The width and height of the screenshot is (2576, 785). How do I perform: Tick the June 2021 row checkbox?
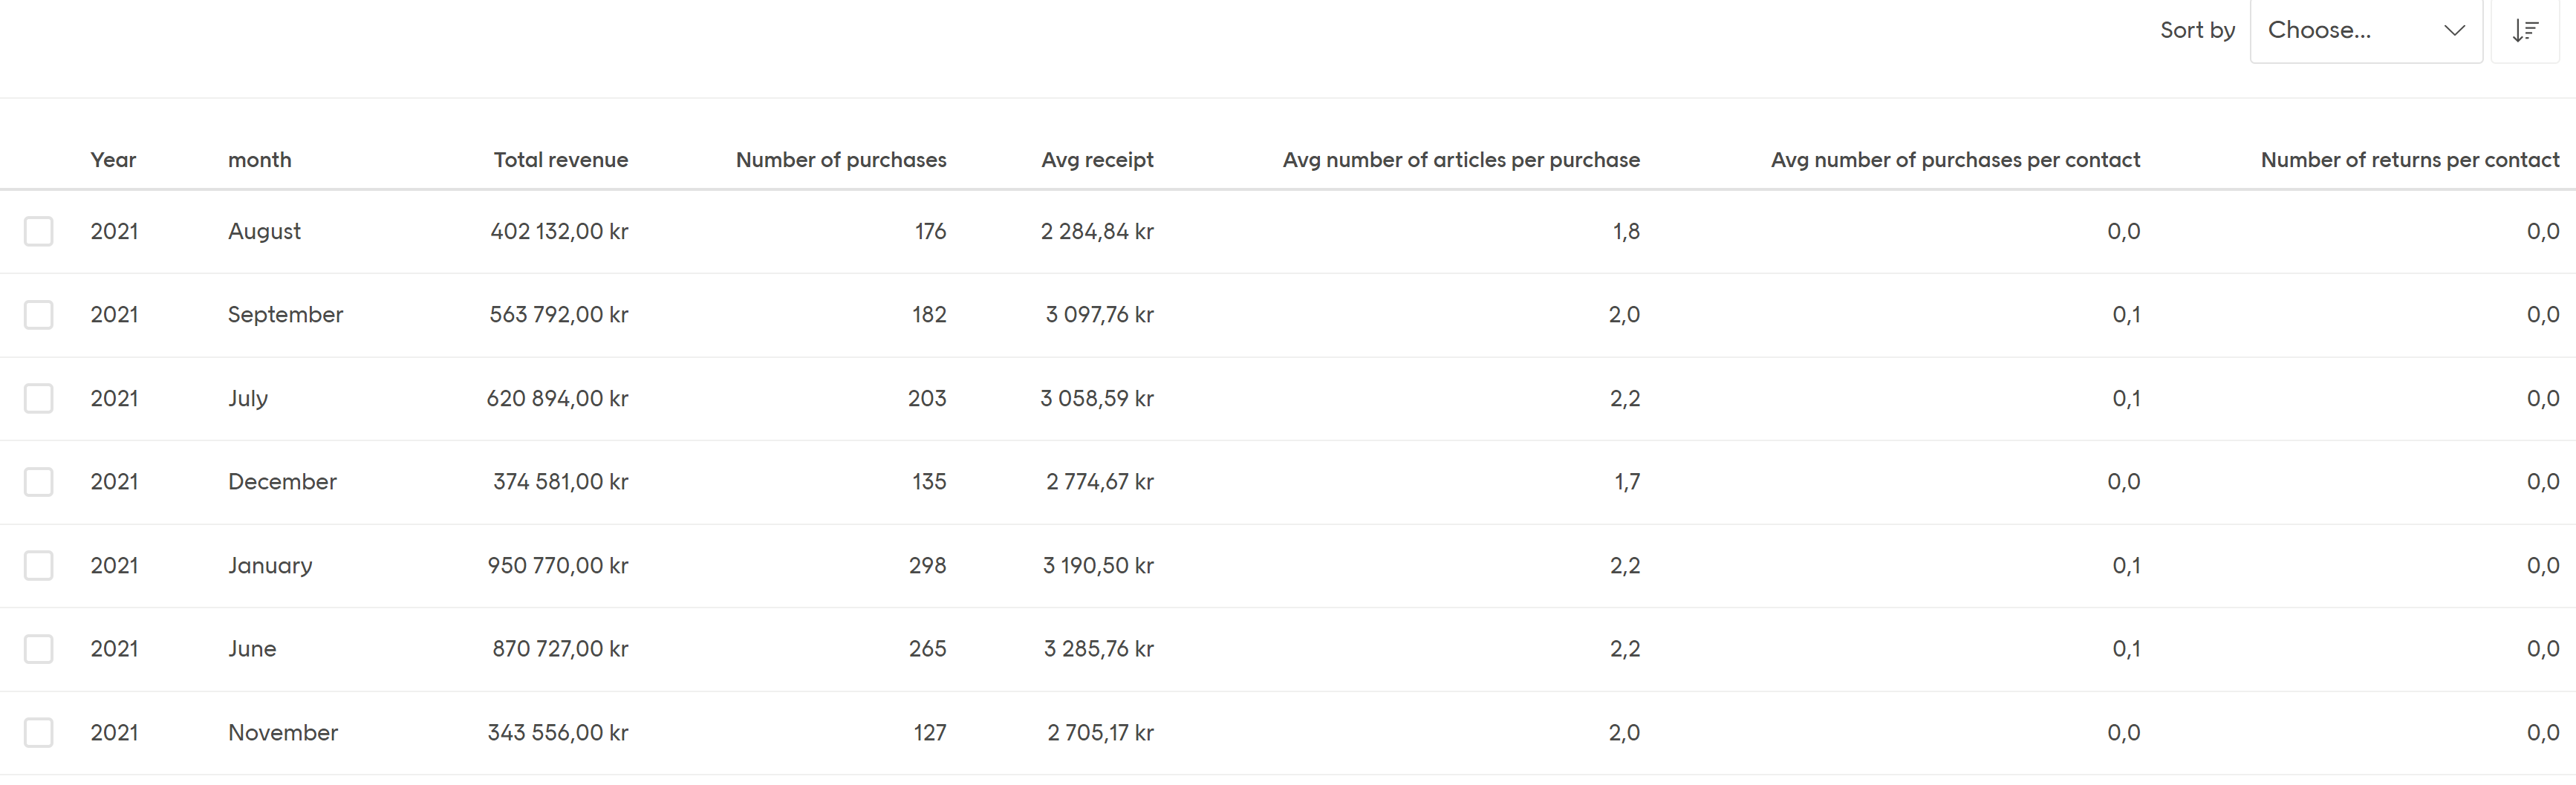click(x=38, y=648)
